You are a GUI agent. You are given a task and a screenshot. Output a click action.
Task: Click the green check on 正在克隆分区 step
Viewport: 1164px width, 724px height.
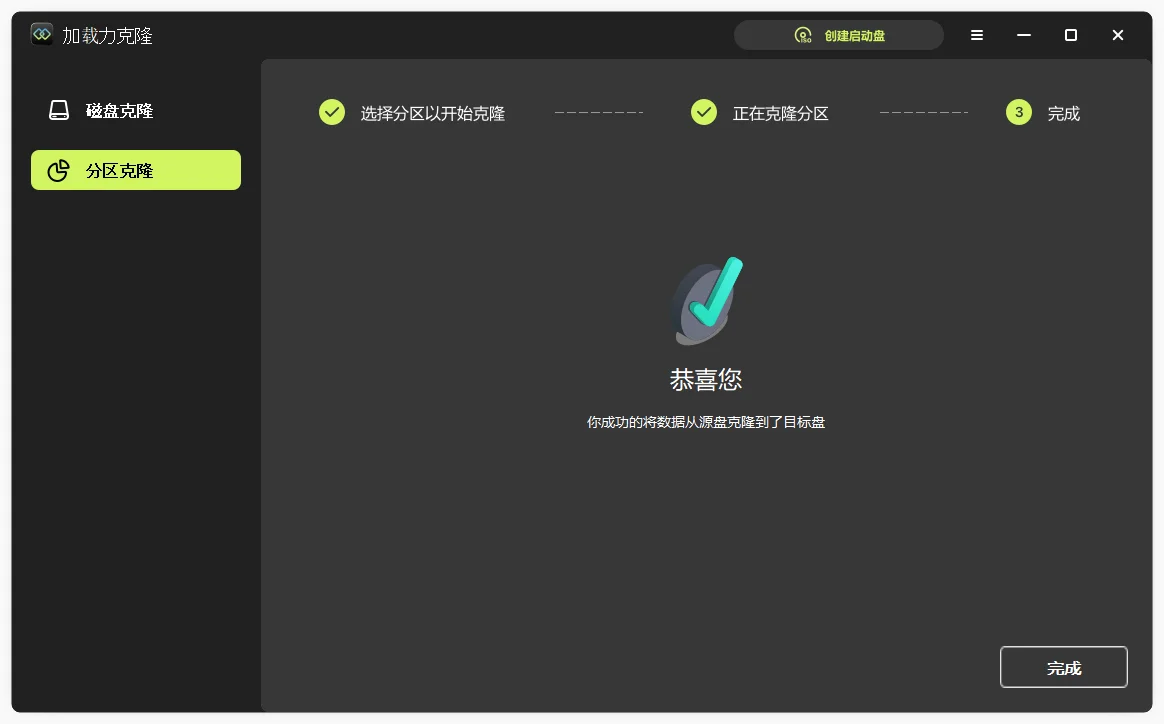[703, 112]
